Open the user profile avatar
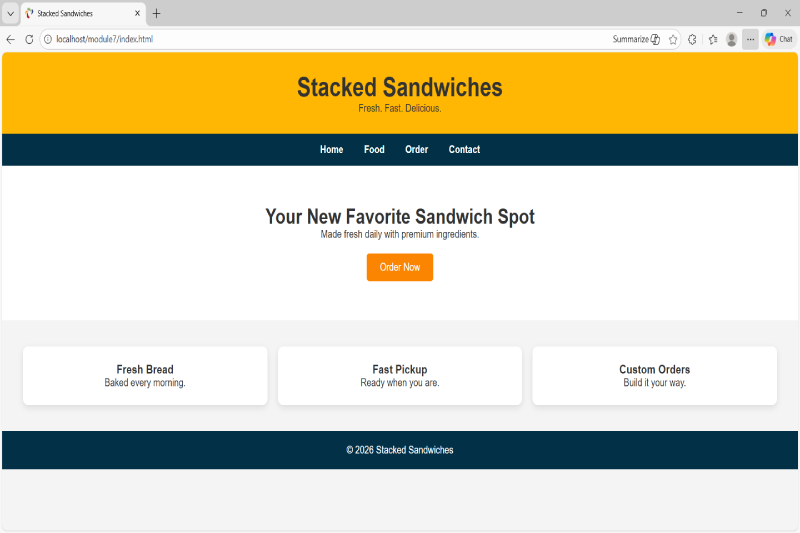Image resolution: width=800 pixels, height=533 pixels. [x=732, y=39]
